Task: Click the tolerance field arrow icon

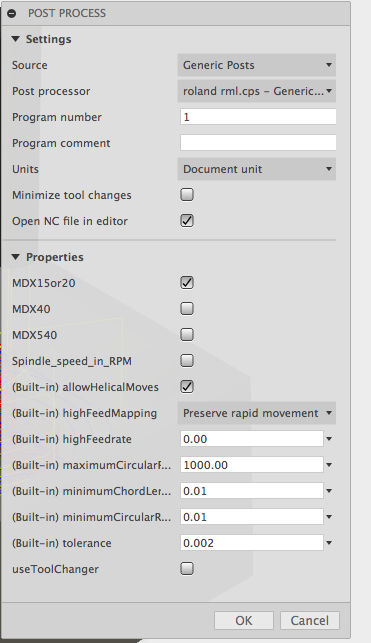Action: point(329,543)
